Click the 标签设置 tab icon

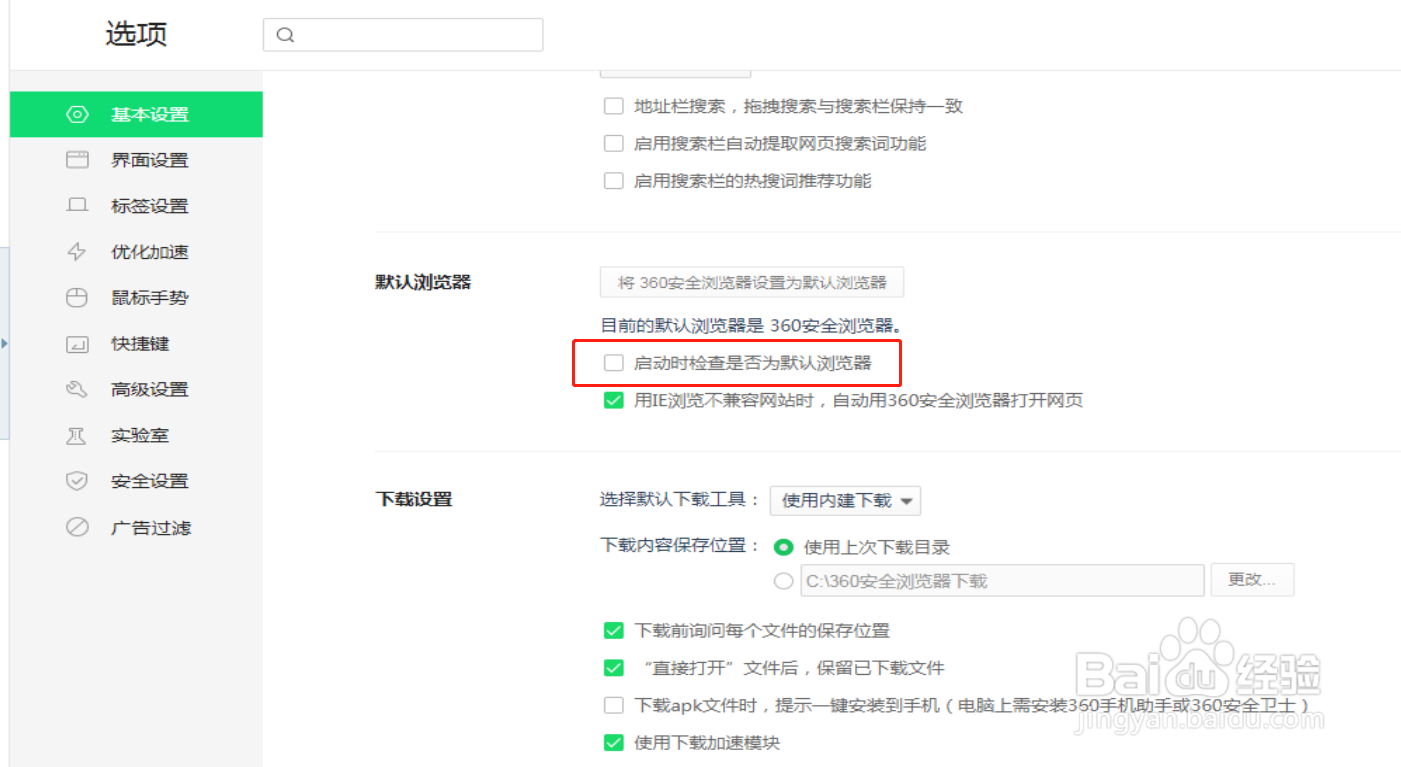click(x=77, y=206)
